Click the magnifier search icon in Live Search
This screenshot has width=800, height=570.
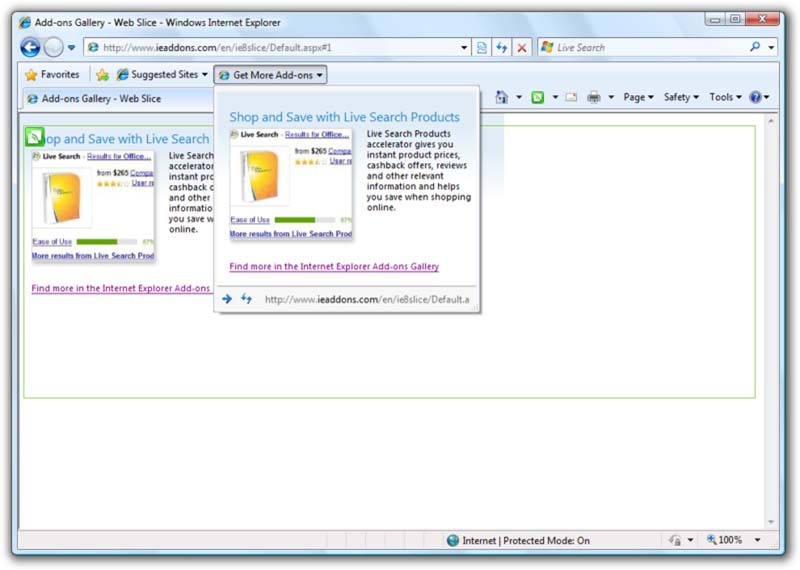pyautogui.click(x=755, y=47)
